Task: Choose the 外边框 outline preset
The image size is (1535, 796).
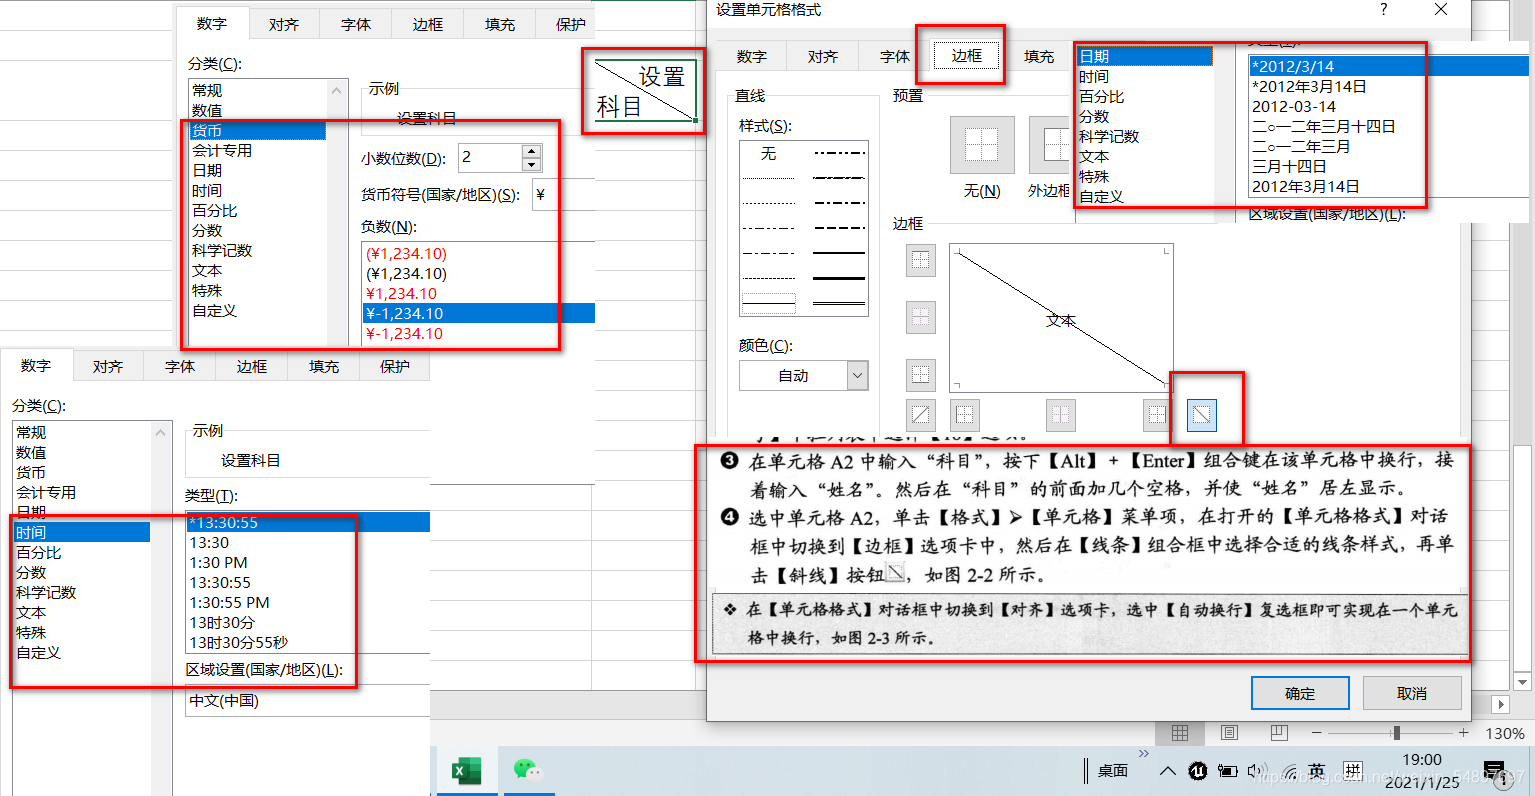Action: 1050,146
